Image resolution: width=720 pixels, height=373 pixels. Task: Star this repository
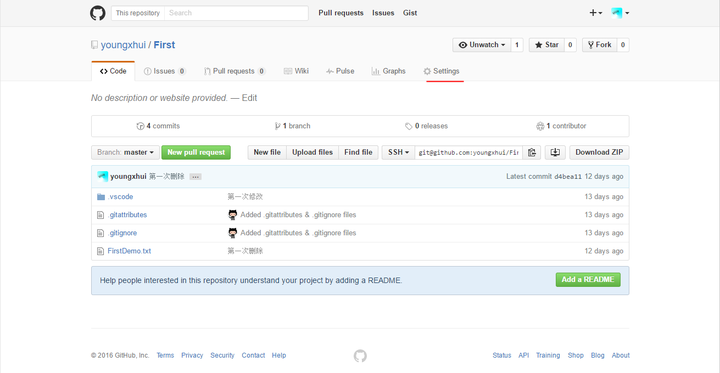point(546,45)
